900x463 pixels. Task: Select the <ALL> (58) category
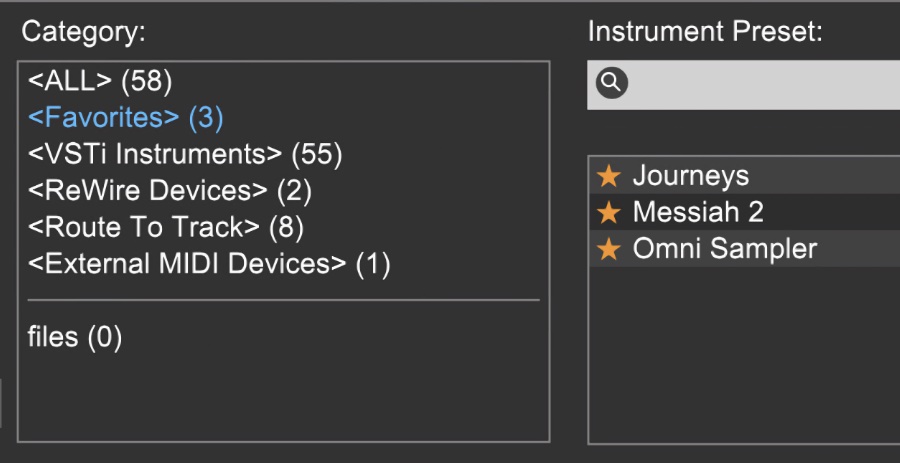(100, 81)
